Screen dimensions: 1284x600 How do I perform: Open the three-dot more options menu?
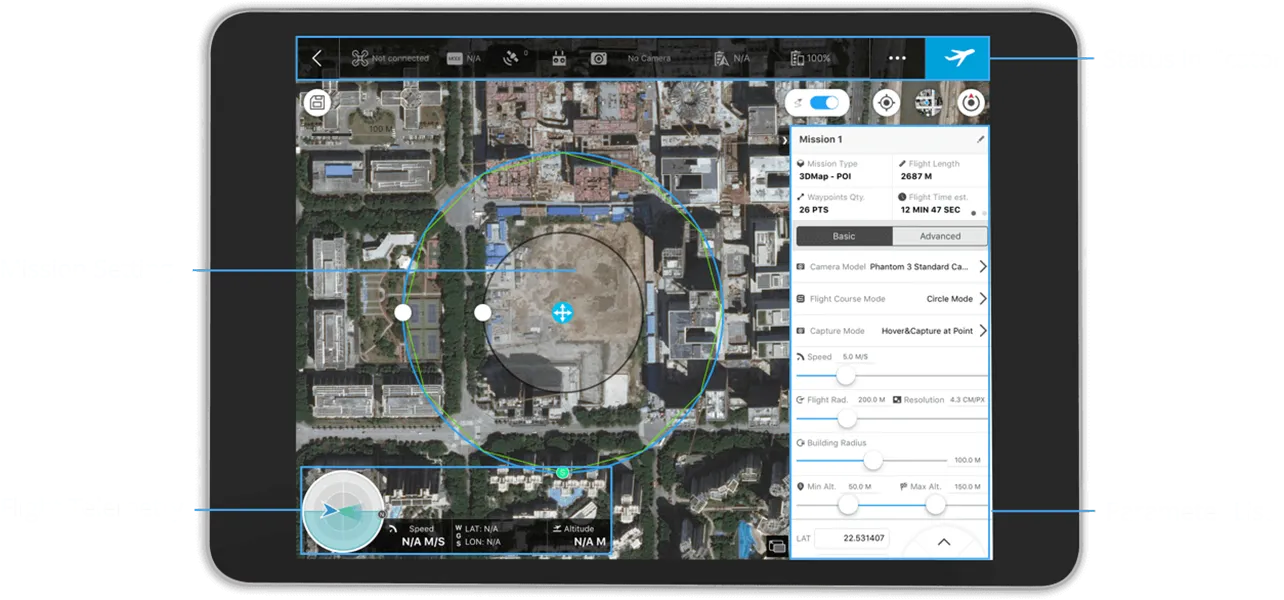[897, 58]
